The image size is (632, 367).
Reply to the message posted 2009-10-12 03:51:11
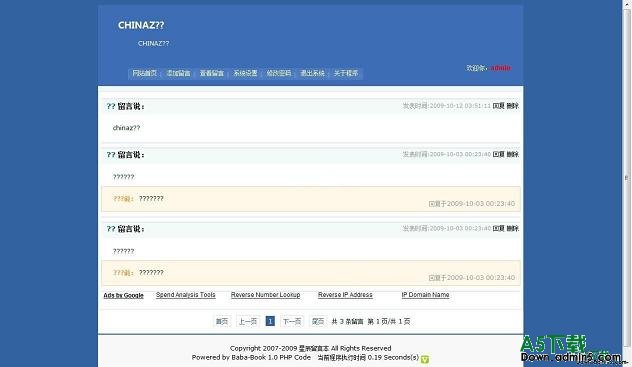[499, 106]
